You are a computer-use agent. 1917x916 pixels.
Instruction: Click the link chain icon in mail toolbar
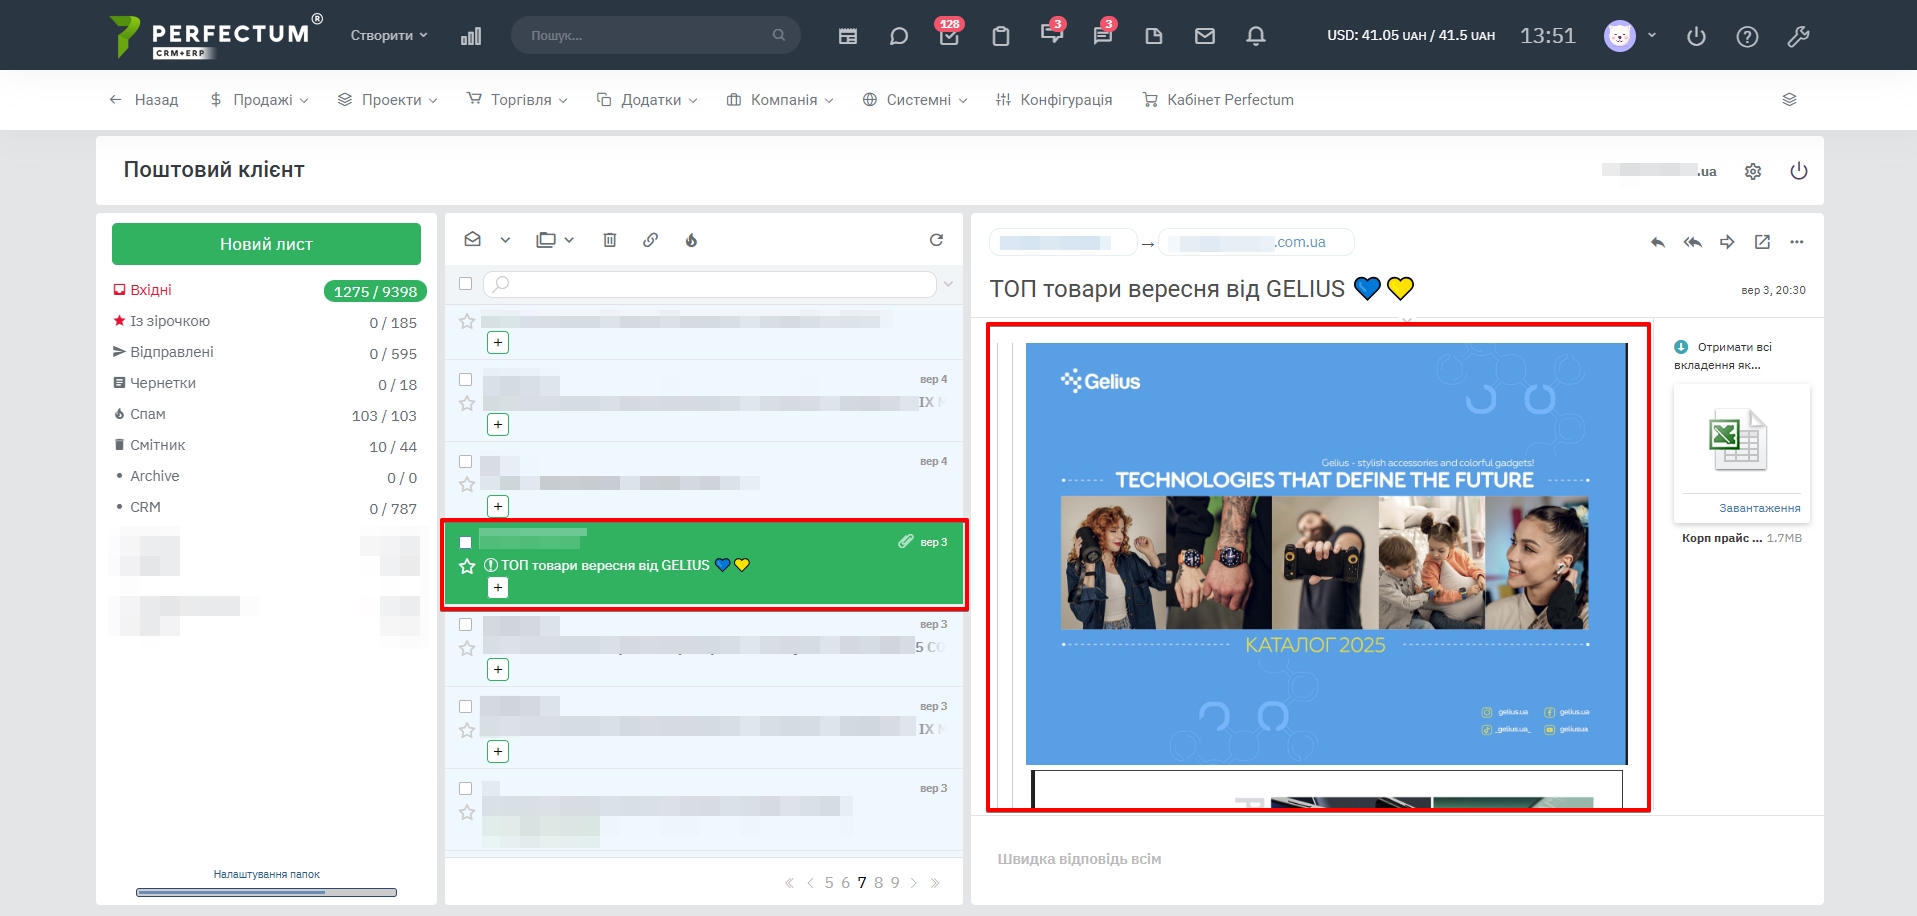[651, 240]
